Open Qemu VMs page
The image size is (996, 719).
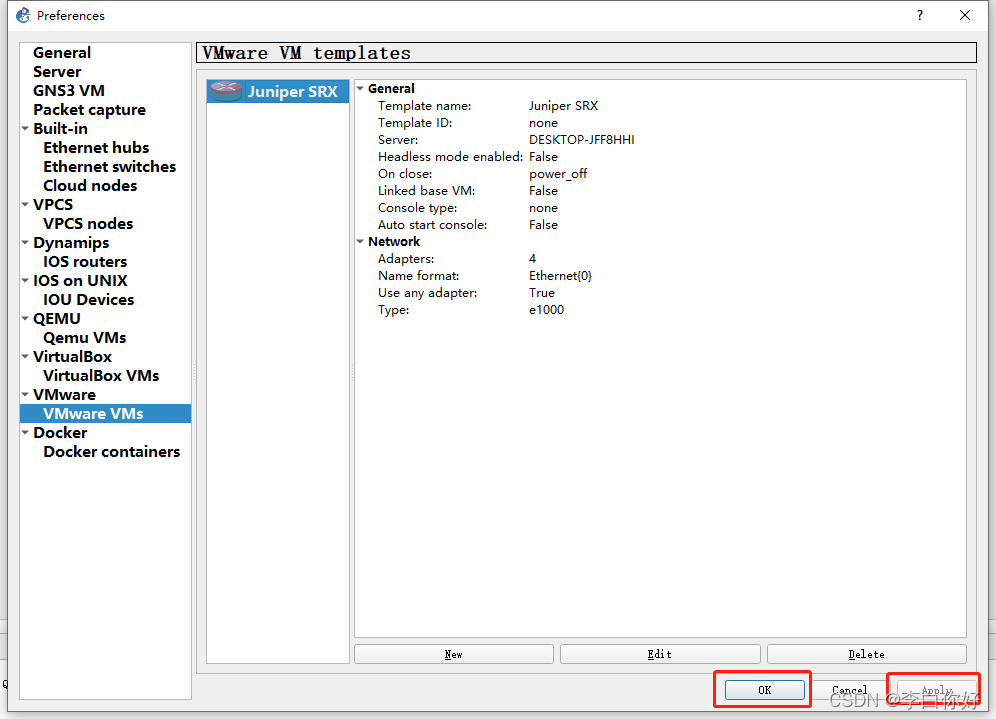[84, 338]
